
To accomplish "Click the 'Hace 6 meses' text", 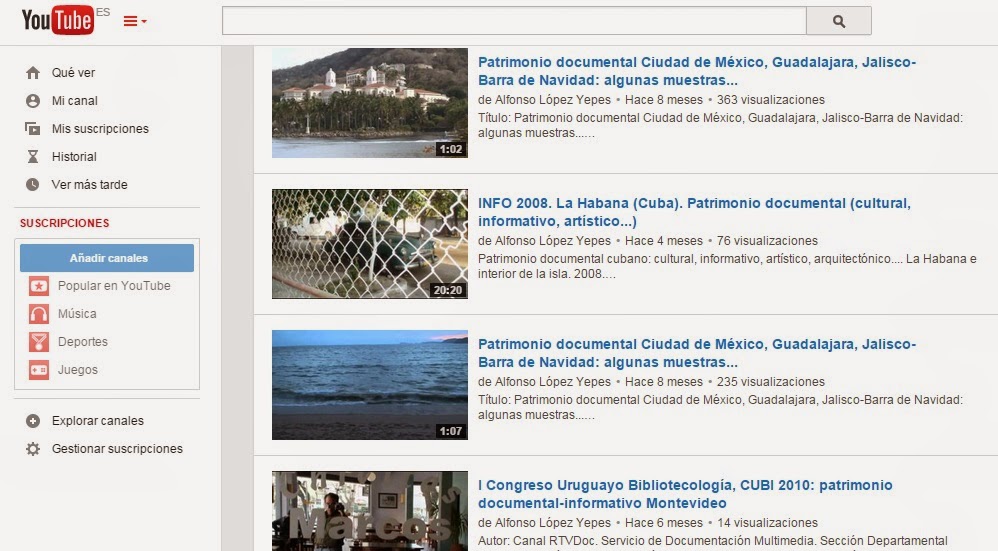I will 664,522.
